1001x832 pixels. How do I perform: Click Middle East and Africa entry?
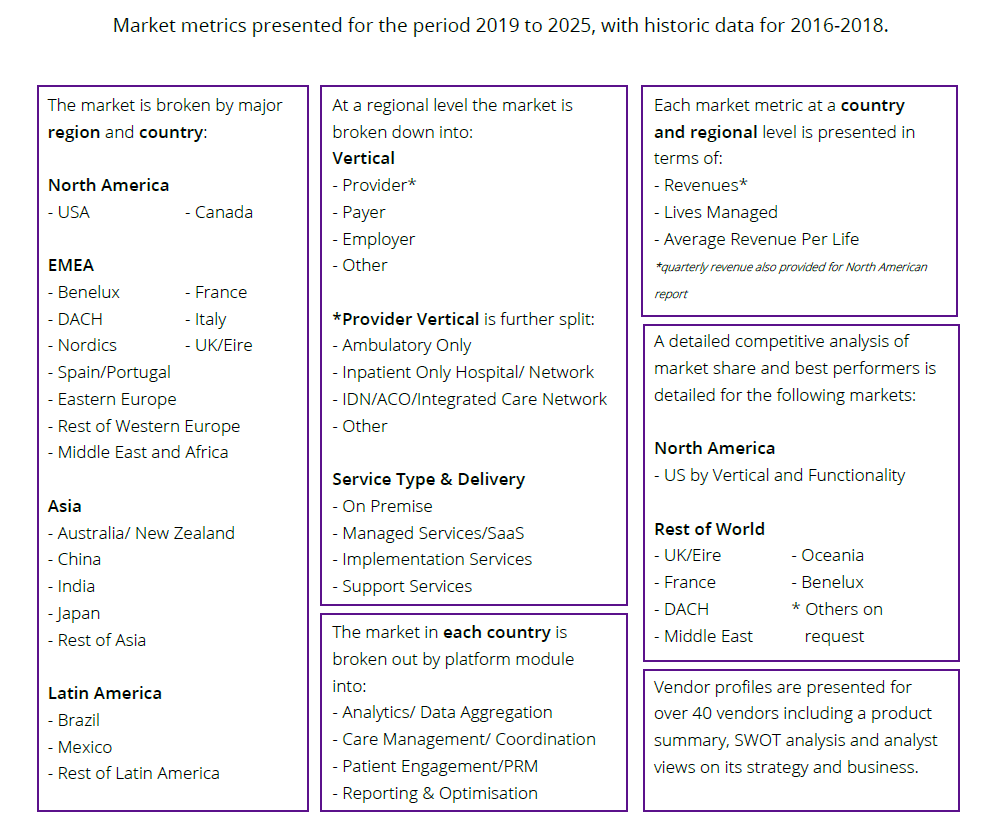pyautogui.click(x=138, y=452)
